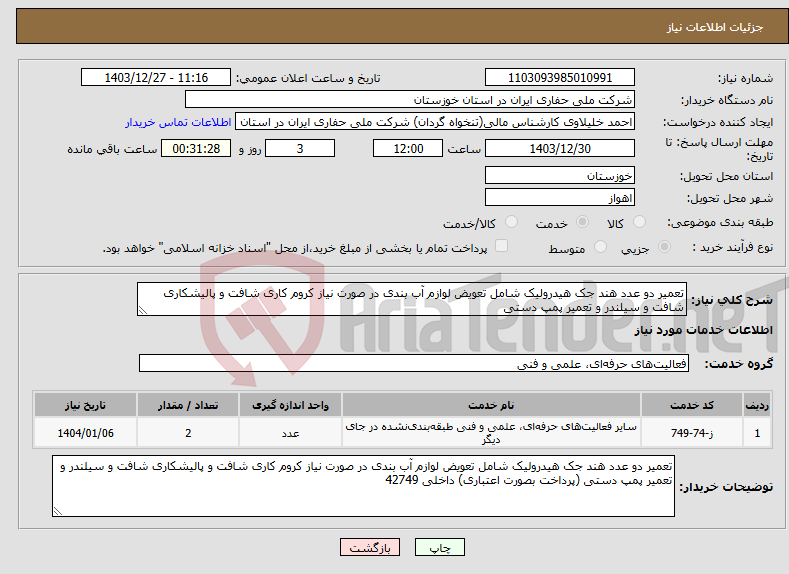Click the توضیحات خریدار label

point(726,487)
